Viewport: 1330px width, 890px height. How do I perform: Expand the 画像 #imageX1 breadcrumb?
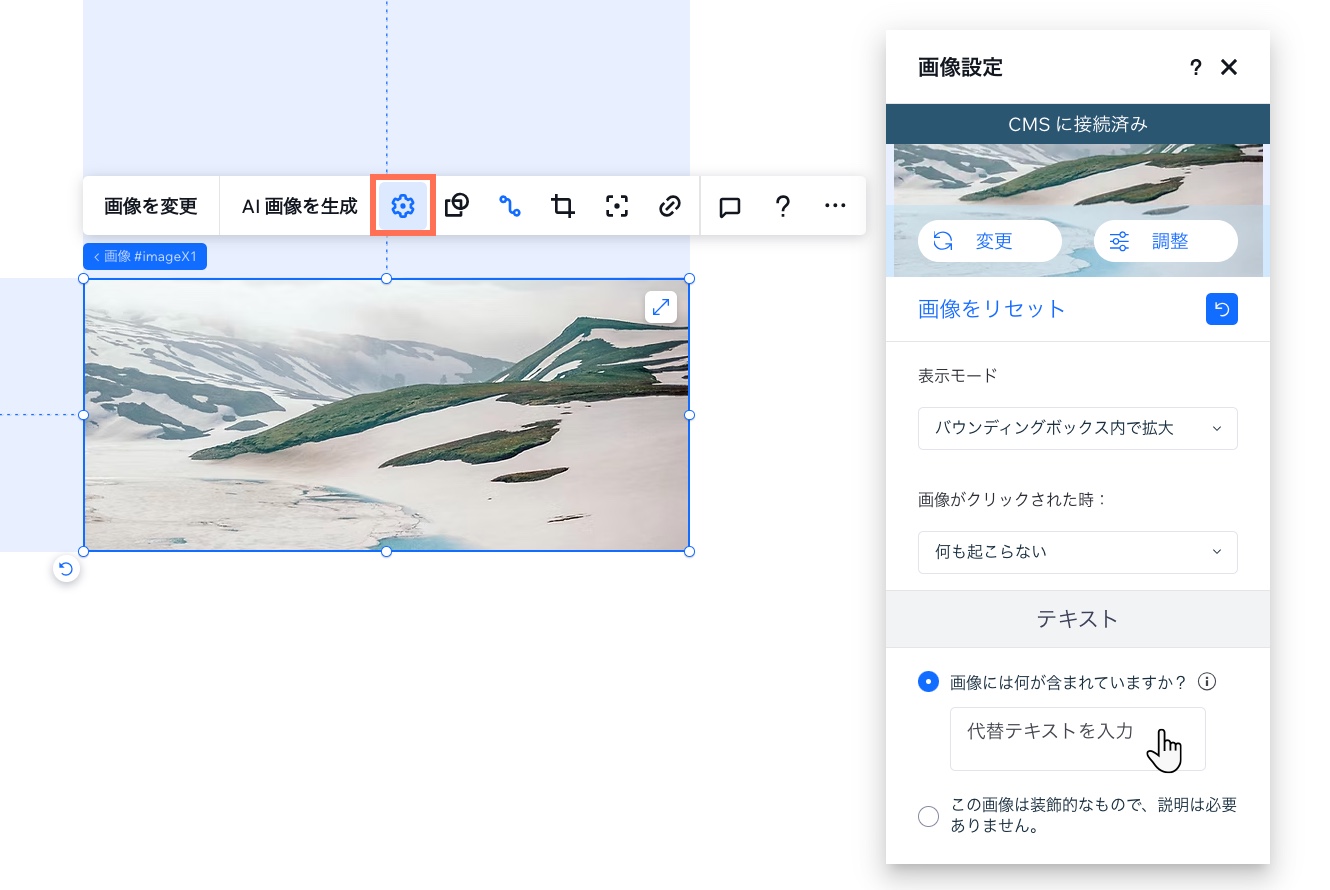pyautogui.click(x=144, y=256)
